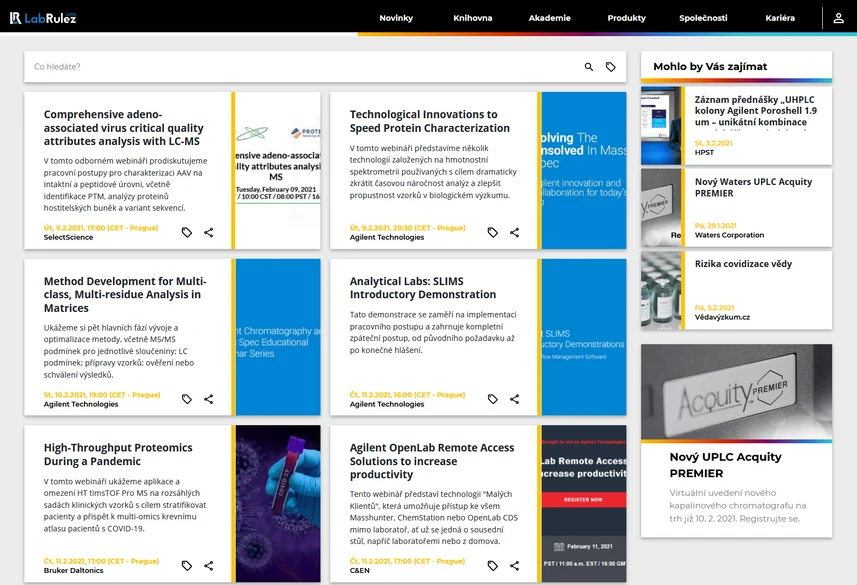This screenshot has height=585, width=857.
Task: Click the Acquity PREMIER promo image
Action: pyautogui.click(x=736, y=391)
